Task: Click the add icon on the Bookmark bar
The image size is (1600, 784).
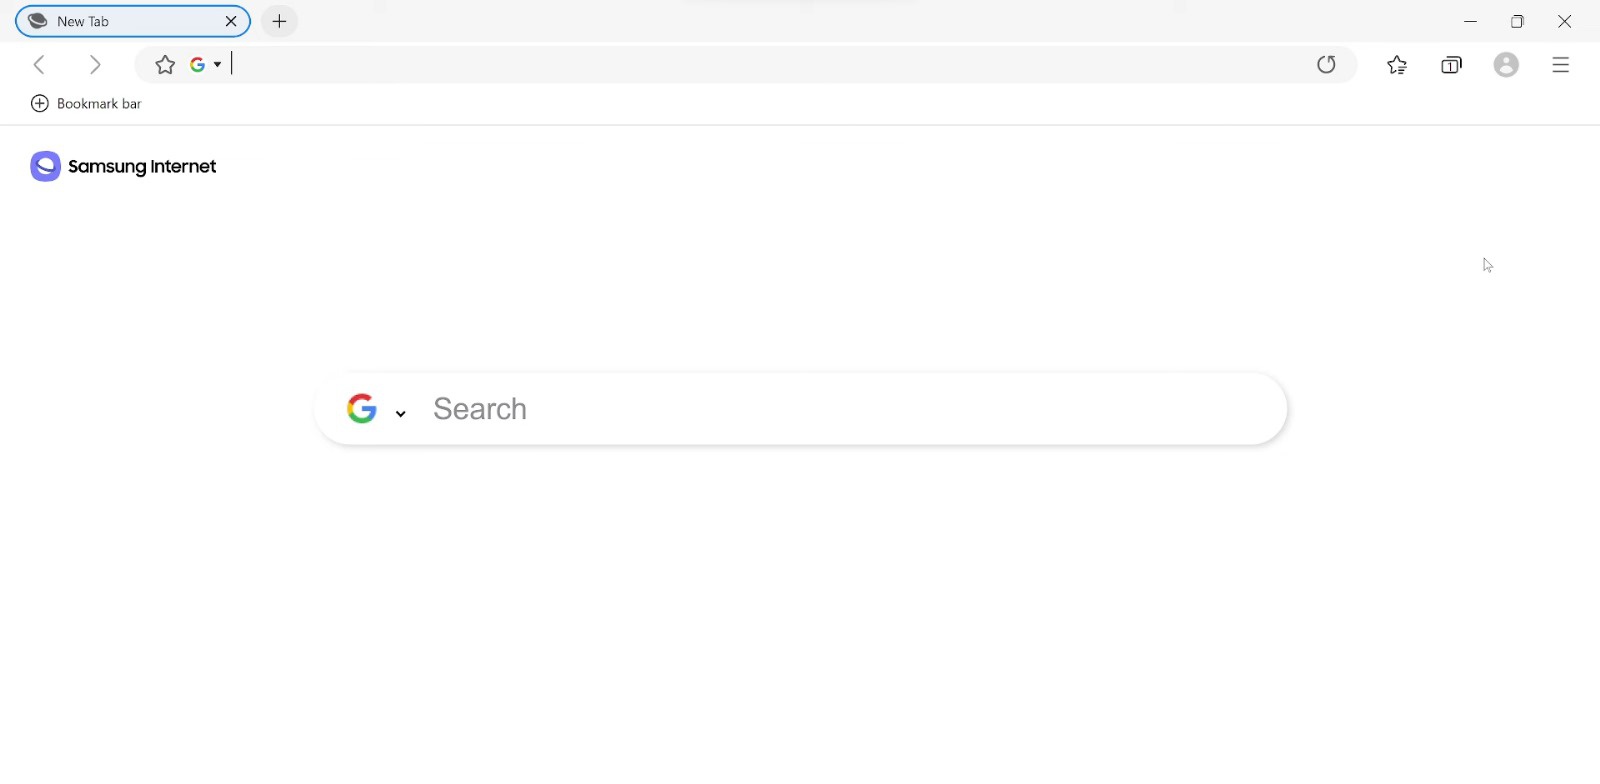Action: (x=40, y=104)
